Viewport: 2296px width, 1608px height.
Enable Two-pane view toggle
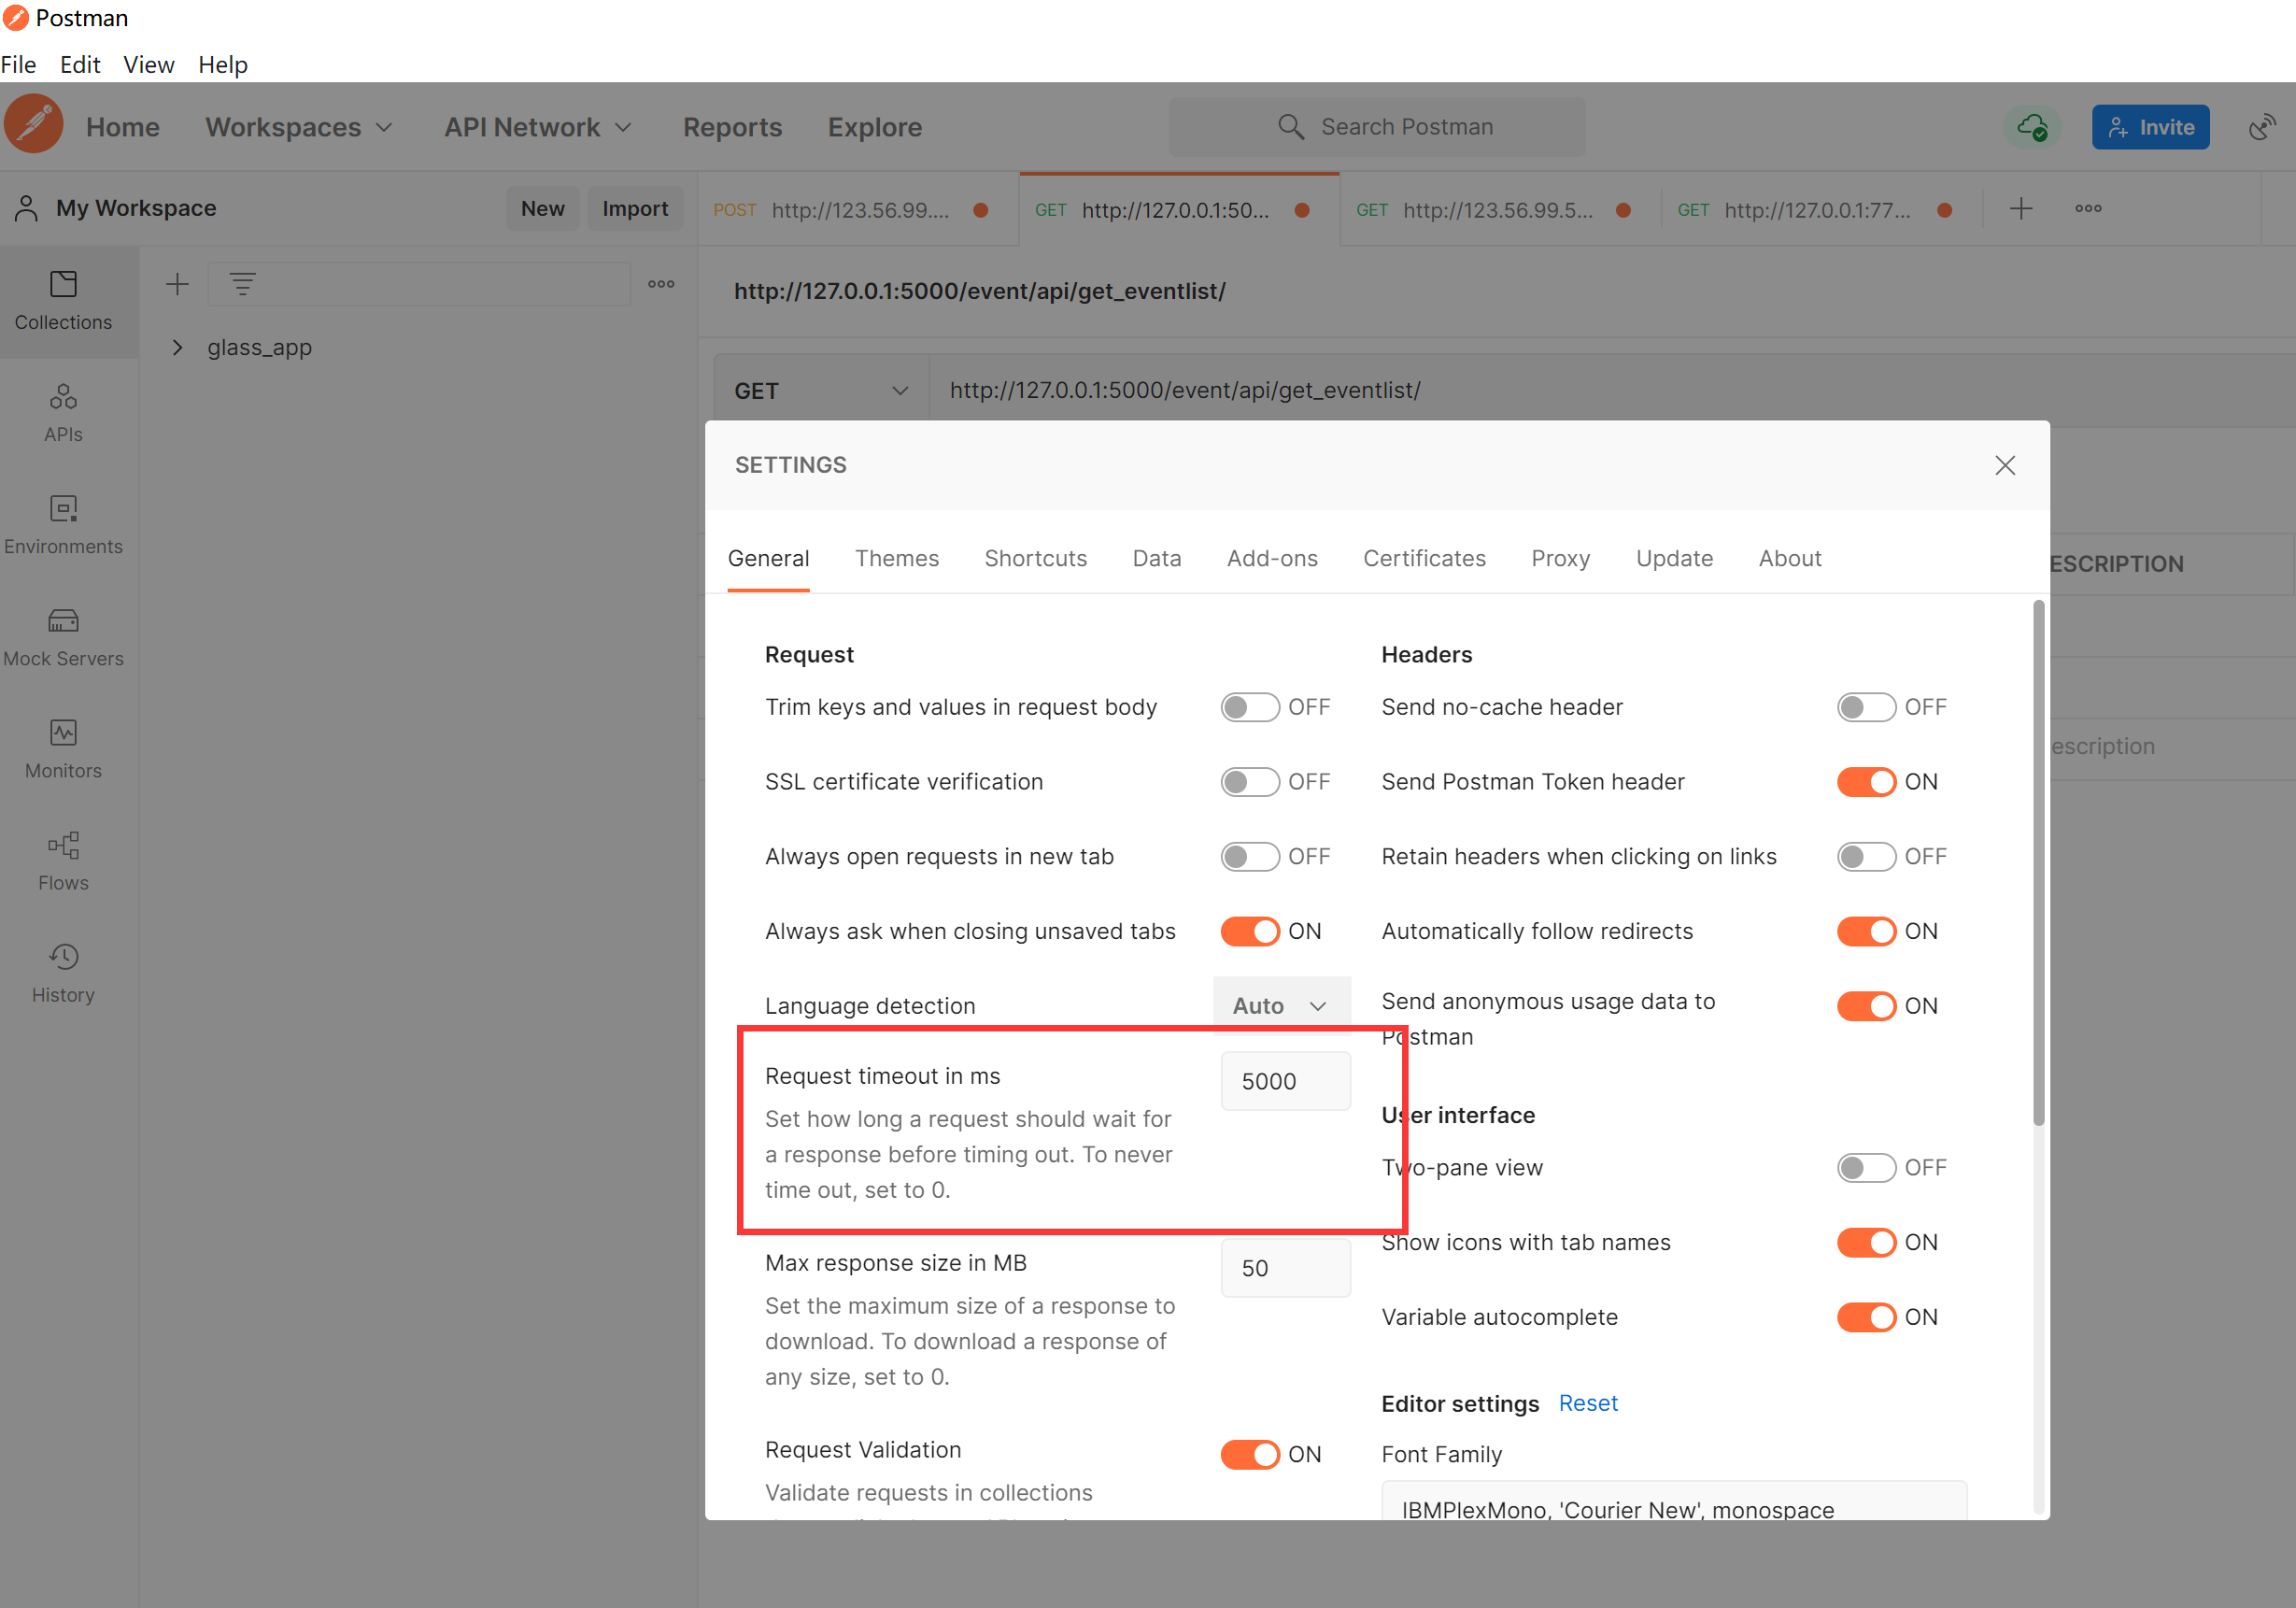(1865, 1167)
